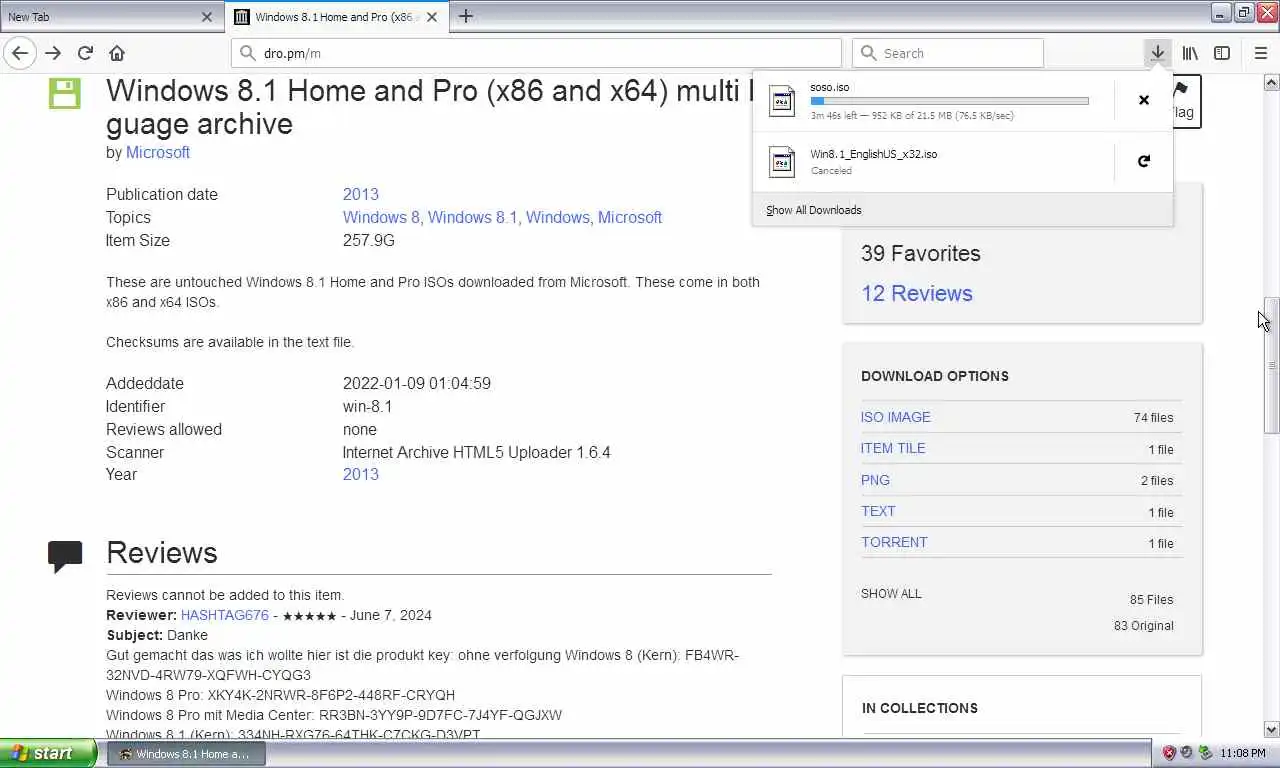Click the 11:08 PM taskbar clock

[x=1243, y=753]
